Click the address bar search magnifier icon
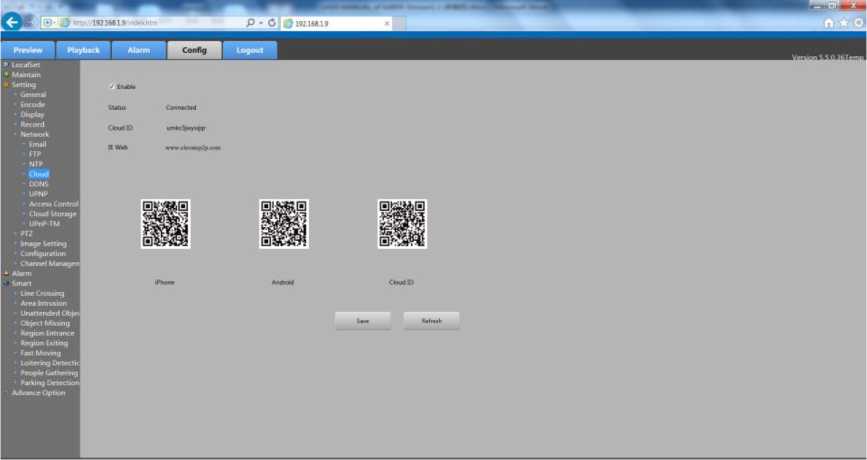The height and width of the screenshot is (460, 867). click(x=250, y=22)
